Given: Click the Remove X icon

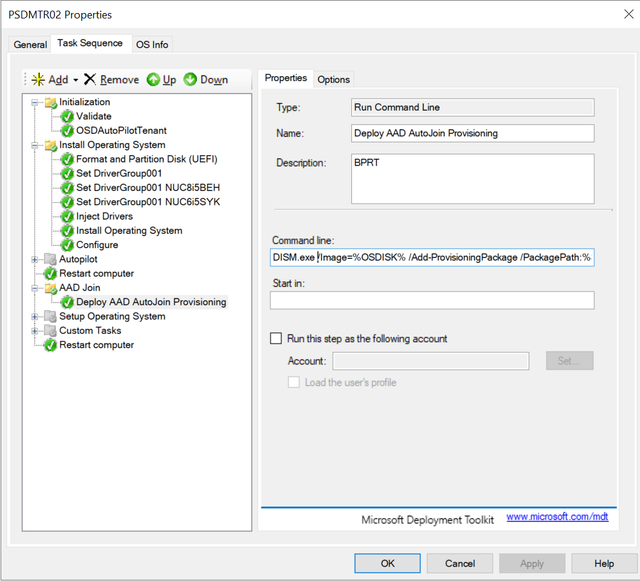Looking at the screenshot, I should (90, 79).
